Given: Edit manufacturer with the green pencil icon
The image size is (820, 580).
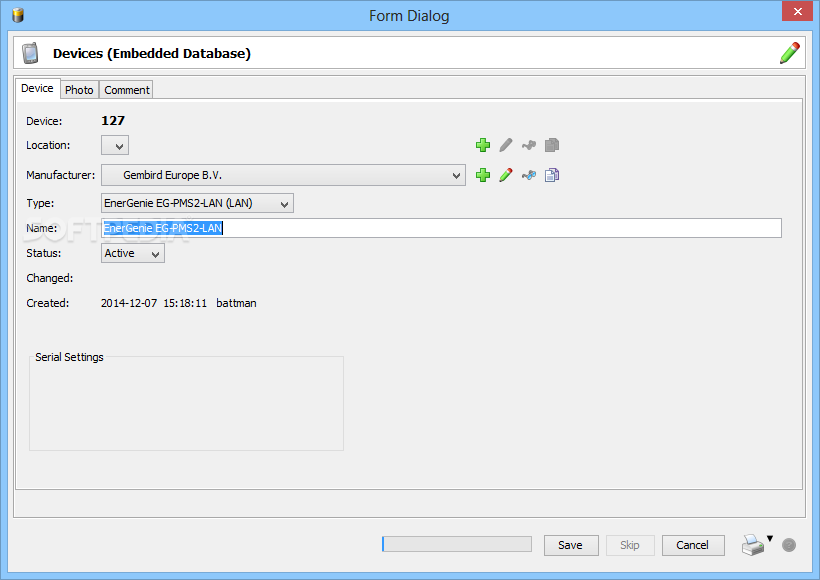Looking at the screenshot, I should coord(506,175).
